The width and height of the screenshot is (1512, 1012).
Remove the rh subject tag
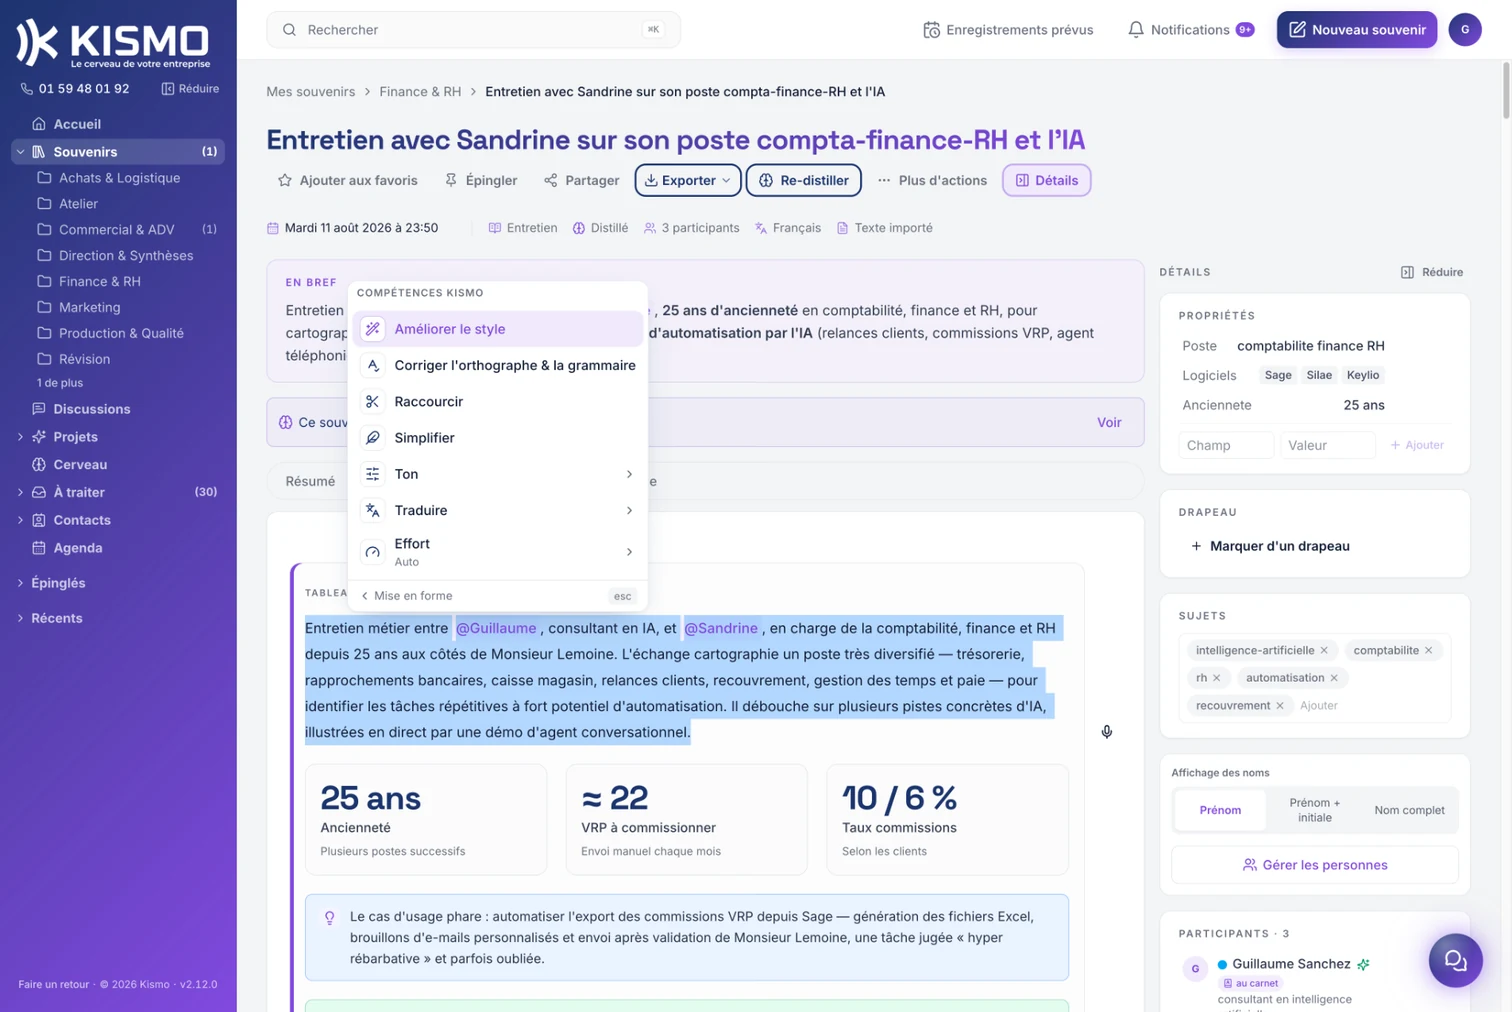1216,678
